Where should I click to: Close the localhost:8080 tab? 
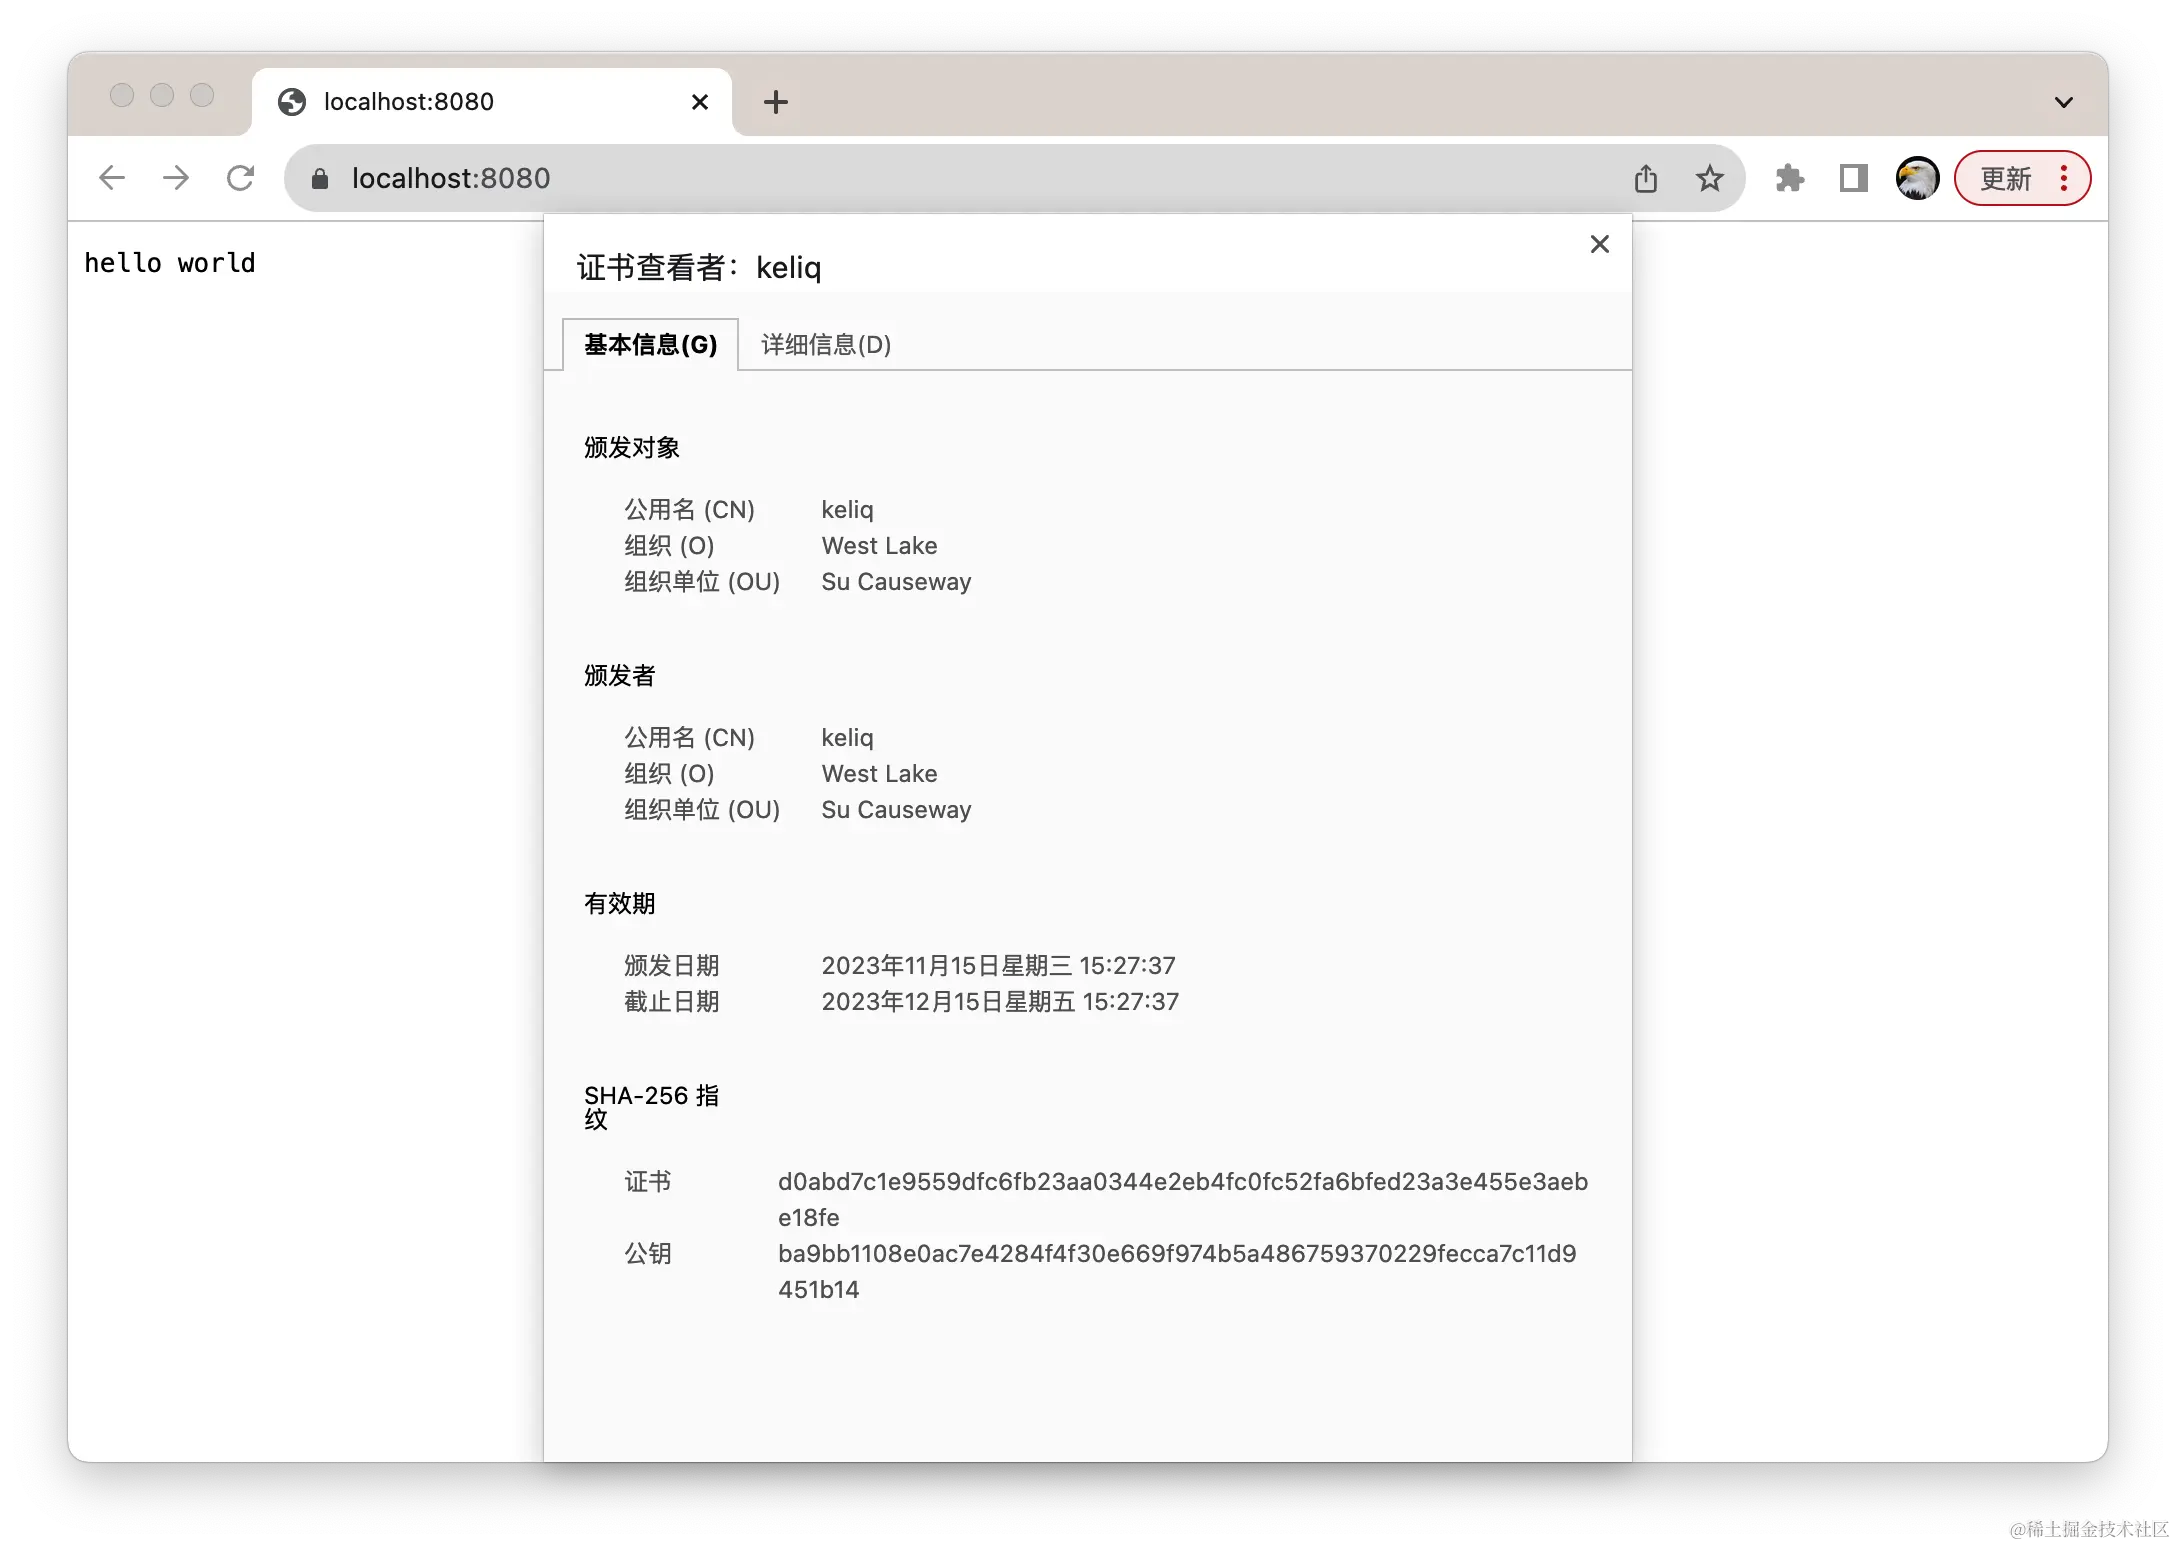click(700, 102)
